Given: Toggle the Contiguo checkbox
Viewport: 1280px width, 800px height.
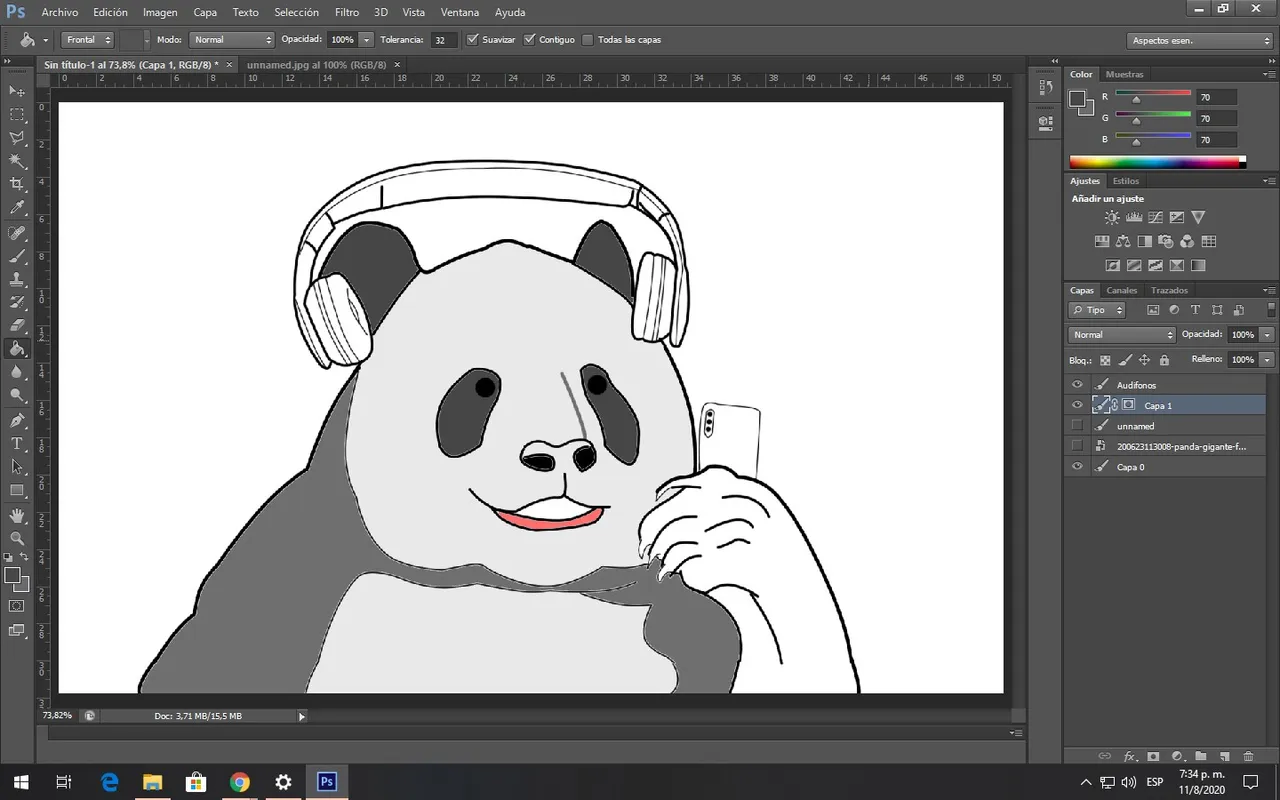Looking at the screenshot, I should point(530,40).
